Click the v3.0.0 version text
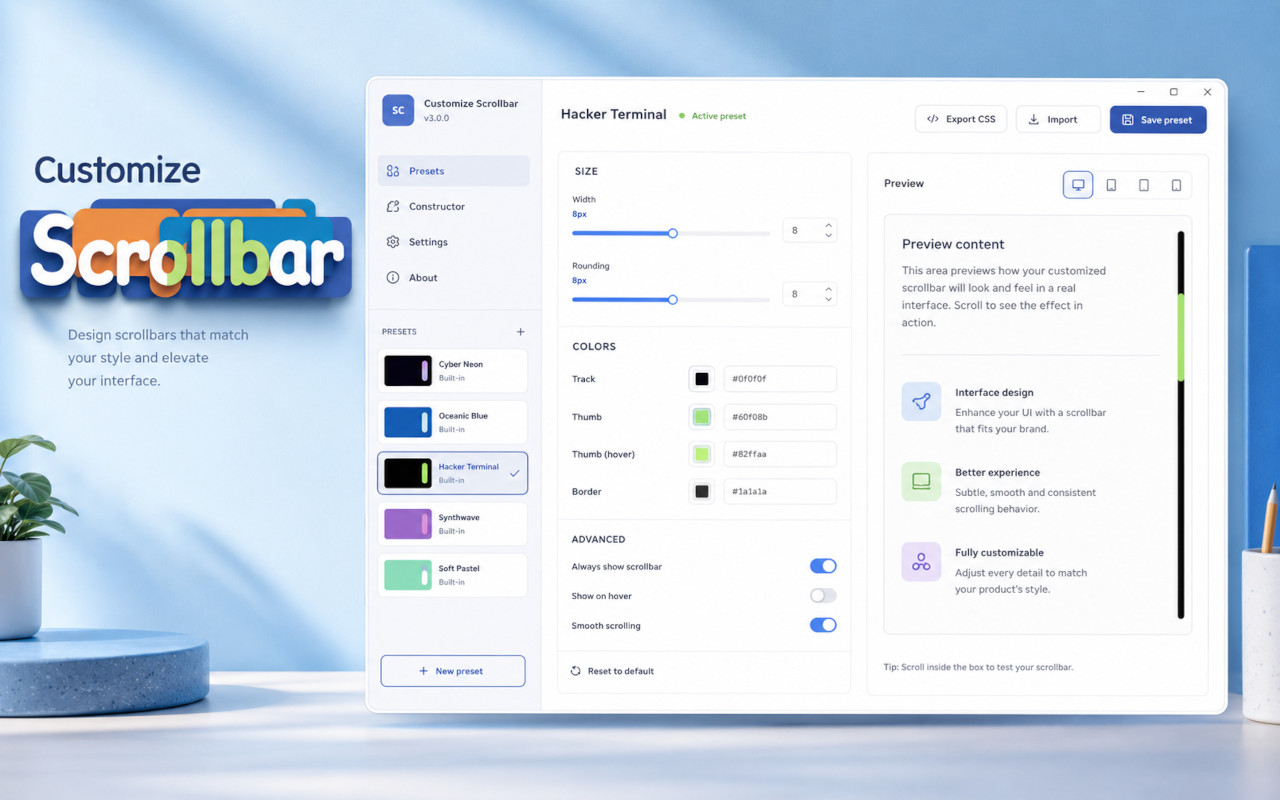Image resolution: width=1280 pixels, height=800 pixels. [x=436, y=118]
